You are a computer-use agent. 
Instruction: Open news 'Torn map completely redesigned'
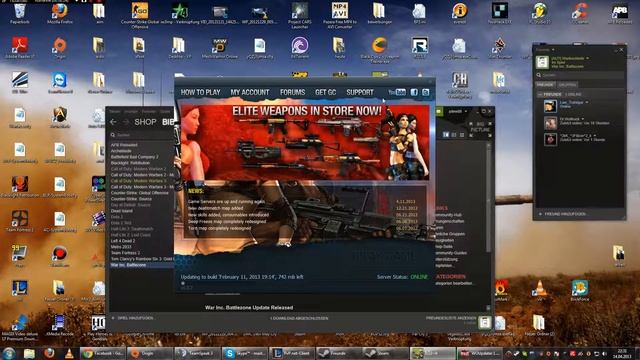219,228
